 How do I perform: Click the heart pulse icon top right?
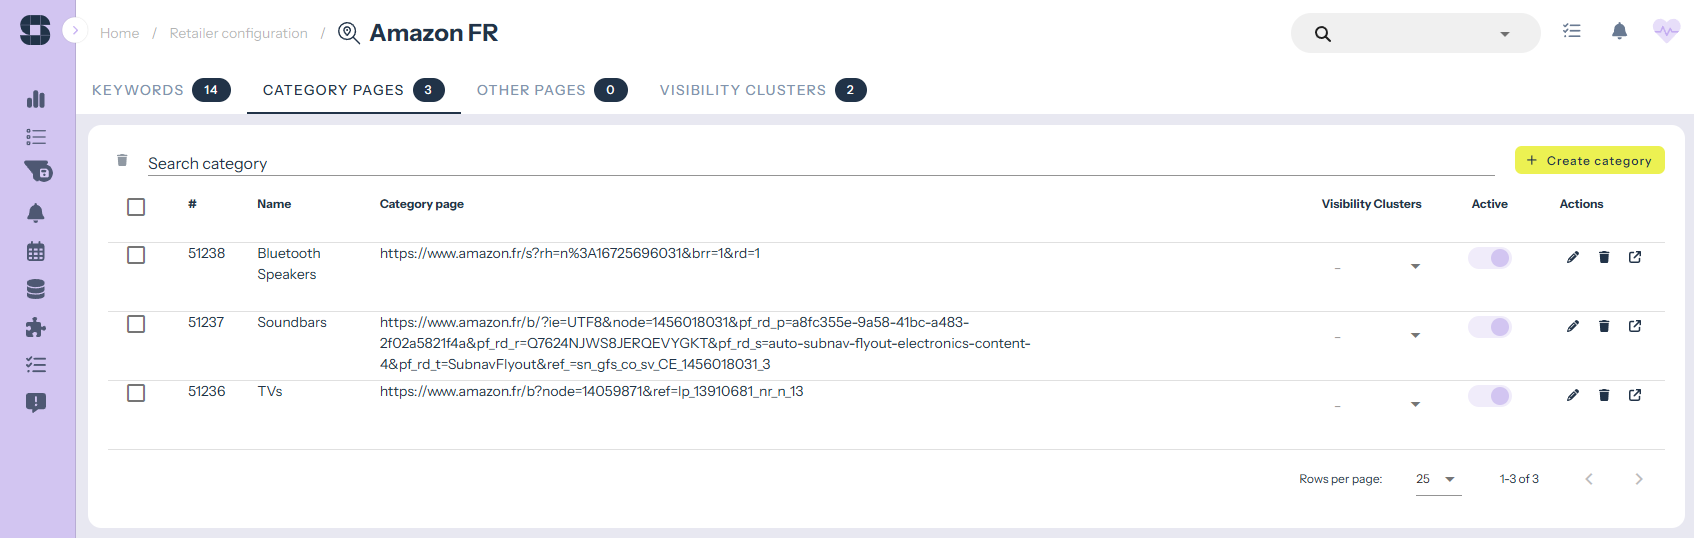tap(1666, 32)
